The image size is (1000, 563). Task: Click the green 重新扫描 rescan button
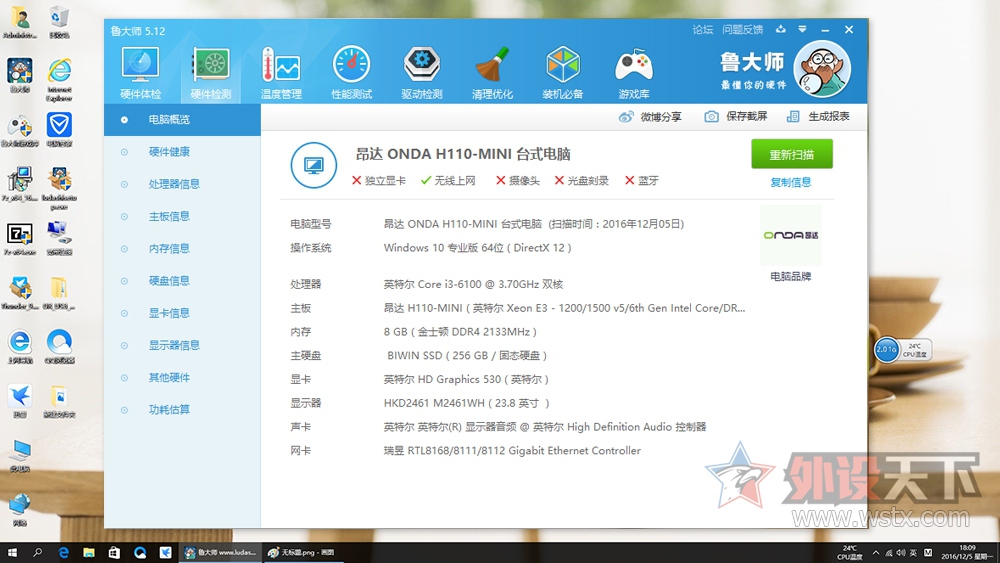coord(791,154)
